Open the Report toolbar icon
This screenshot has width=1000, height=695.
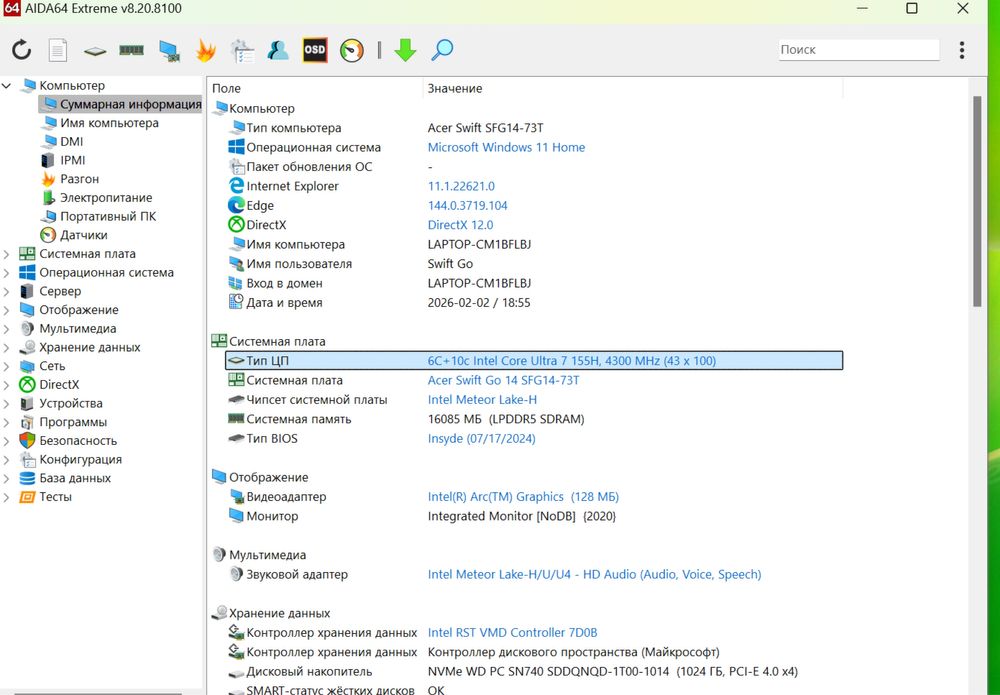pyautogui.click(x=57, y=50)
